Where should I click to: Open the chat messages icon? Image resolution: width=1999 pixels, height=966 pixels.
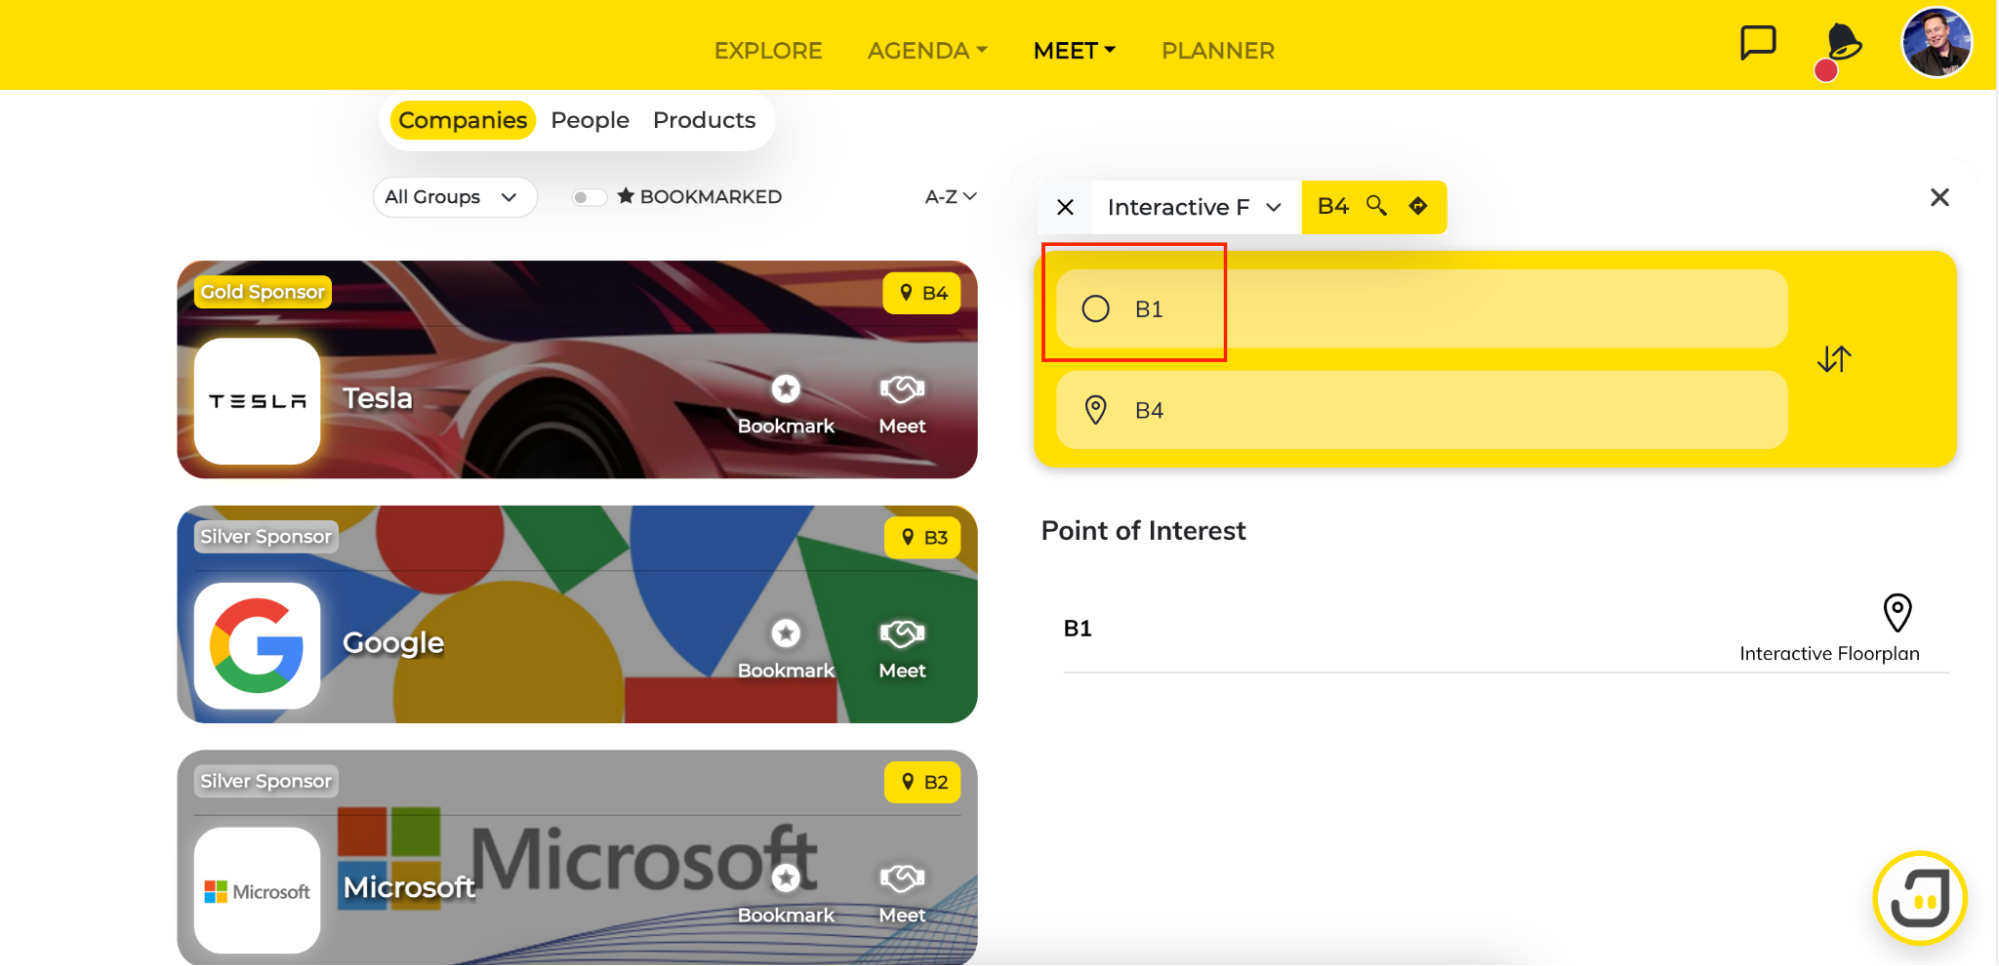pos(1757,43)
